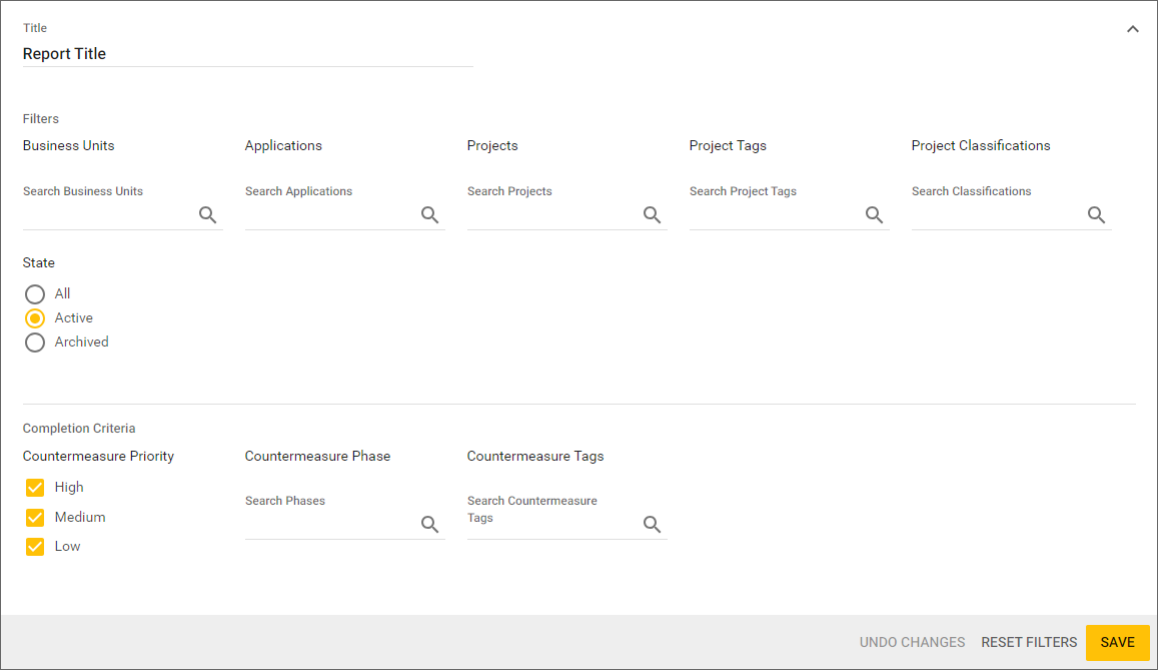Click the Project Tags search magnifier icon

coord(874,215)
